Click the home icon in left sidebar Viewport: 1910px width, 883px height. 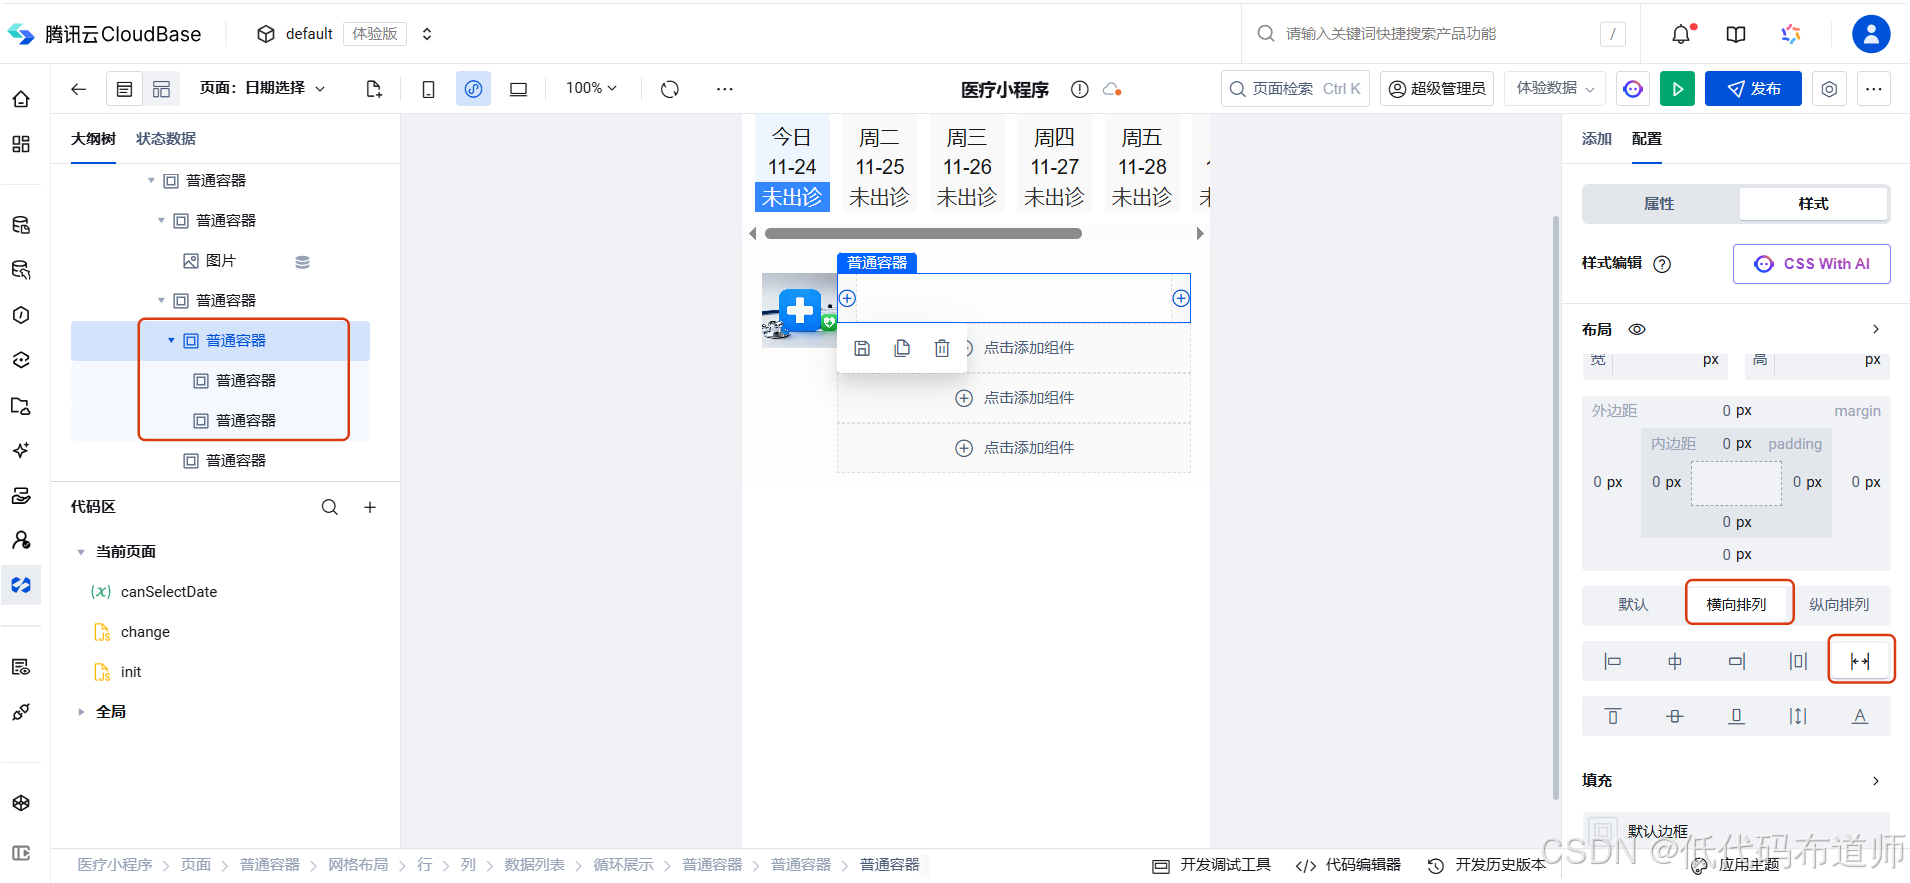click(x=21, y=99)
